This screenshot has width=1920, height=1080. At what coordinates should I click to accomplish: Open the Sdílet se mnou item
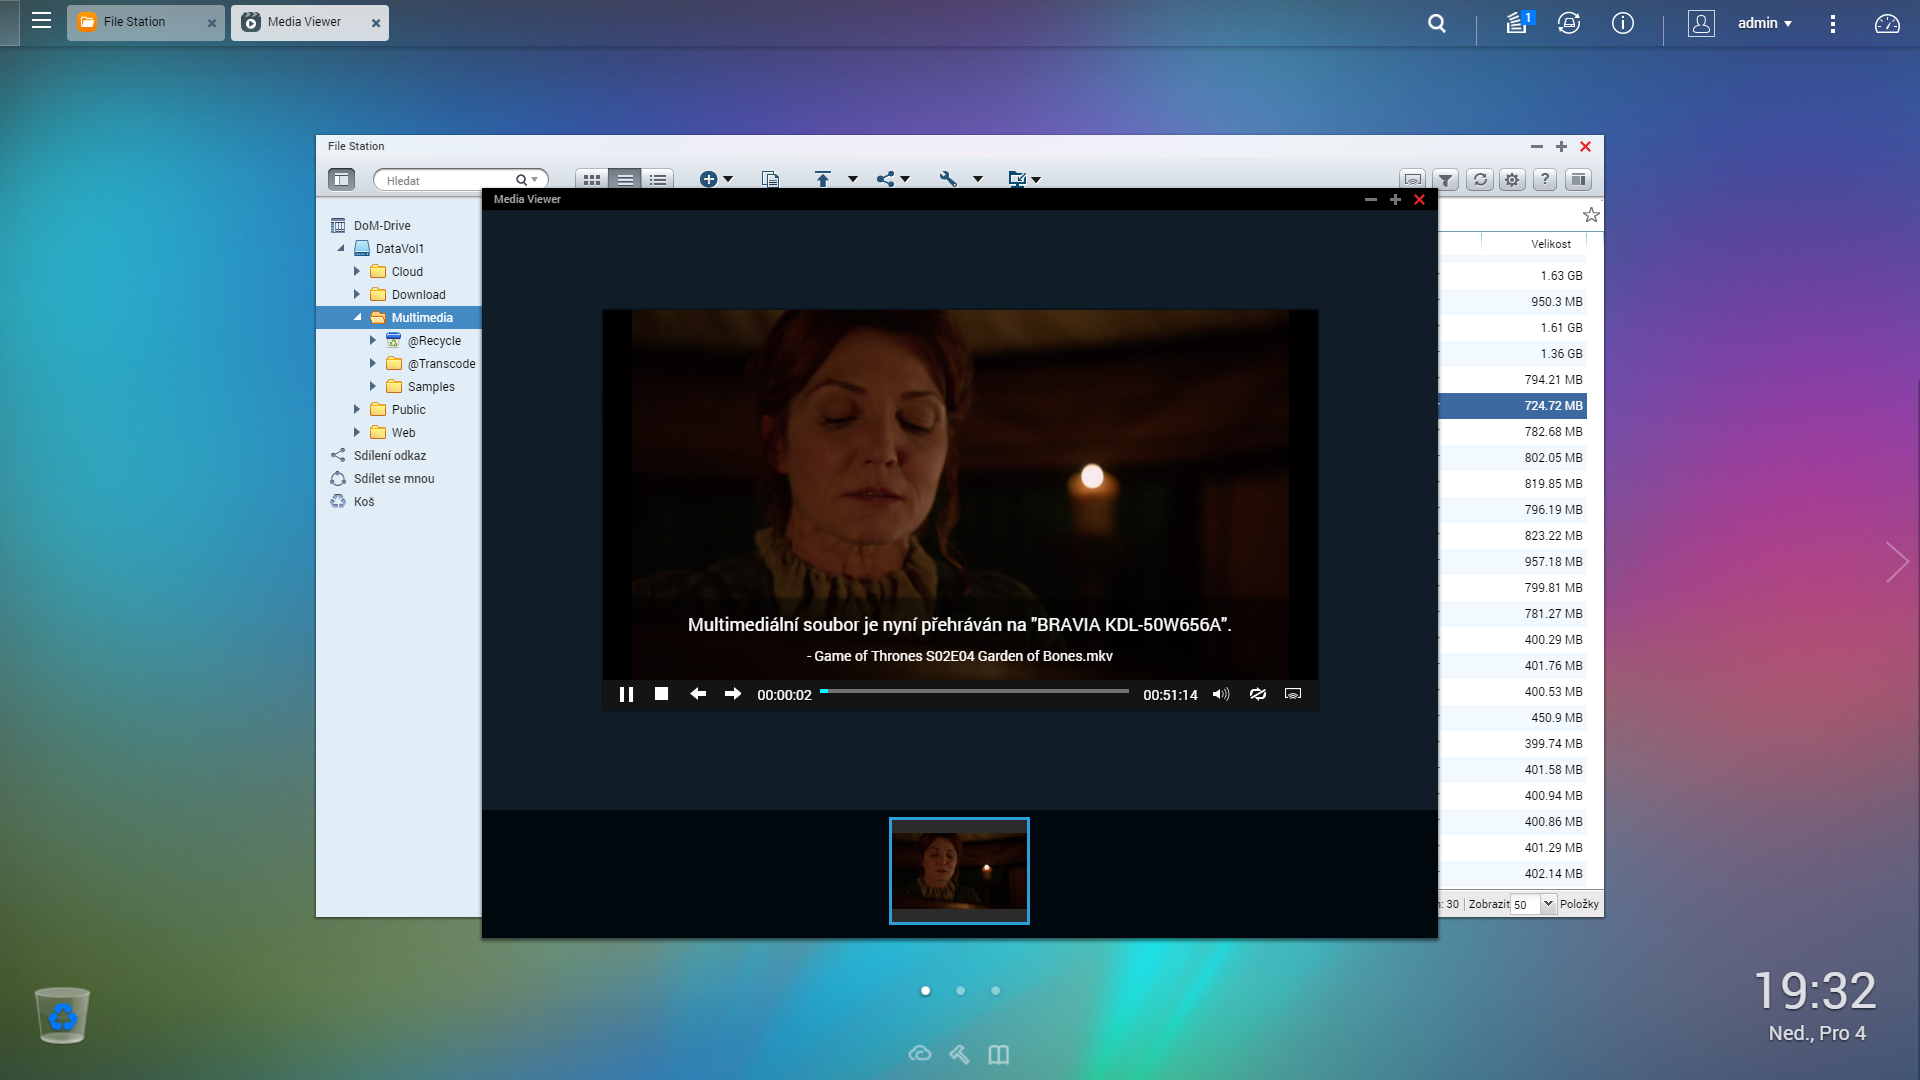point(393,479)
